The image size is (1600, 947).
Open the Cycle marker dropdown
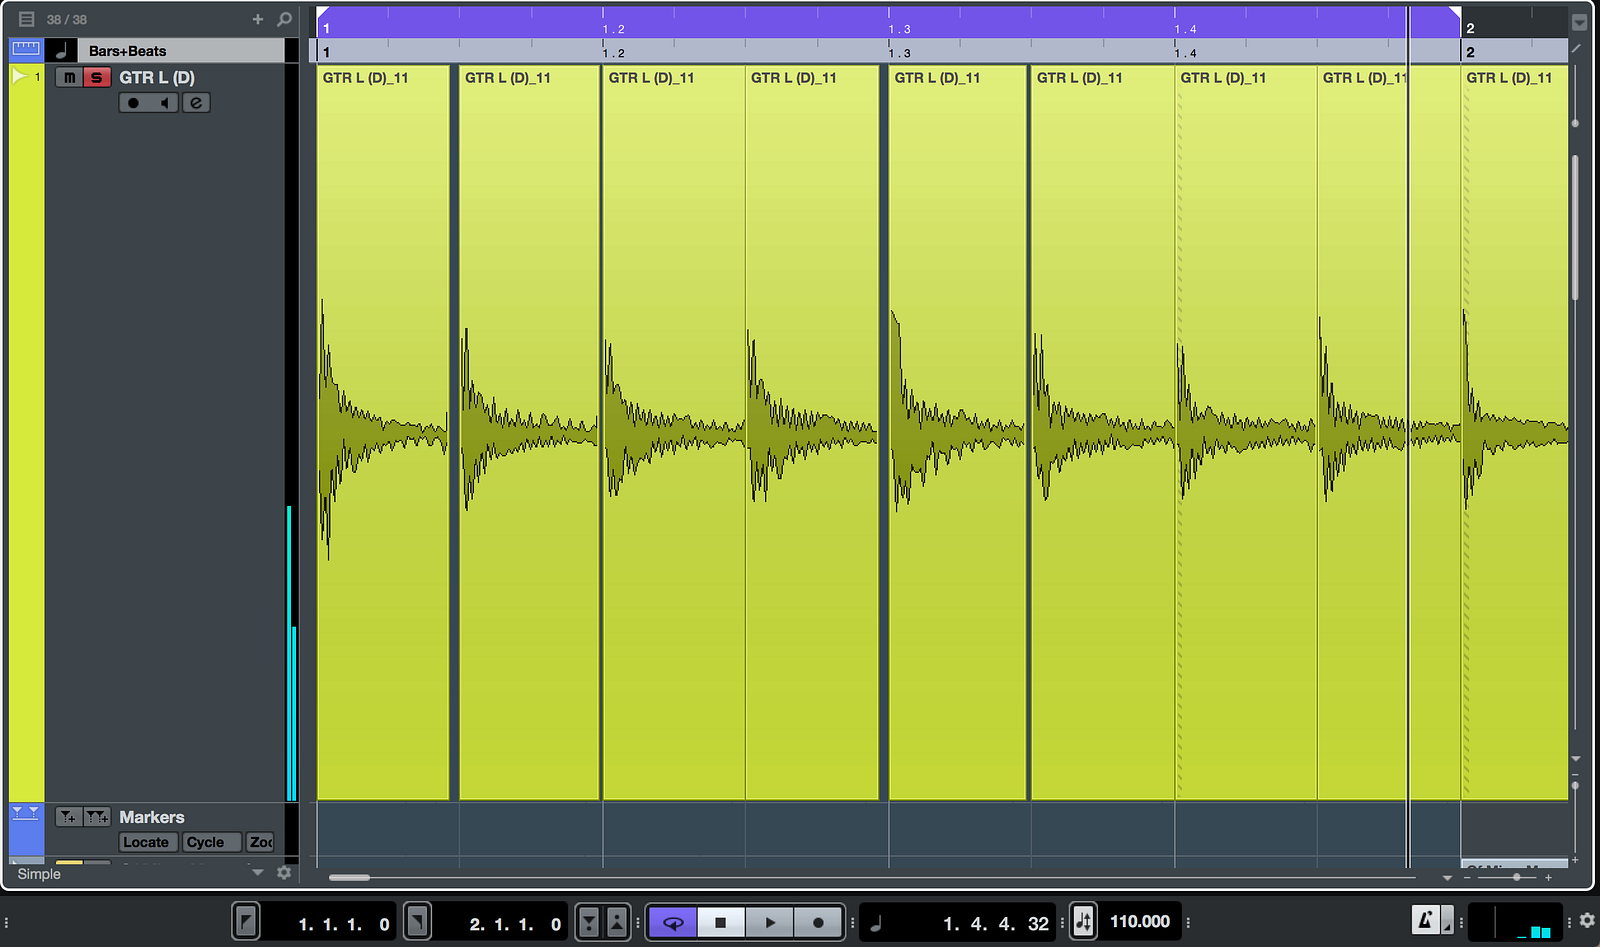pos(211,842)
